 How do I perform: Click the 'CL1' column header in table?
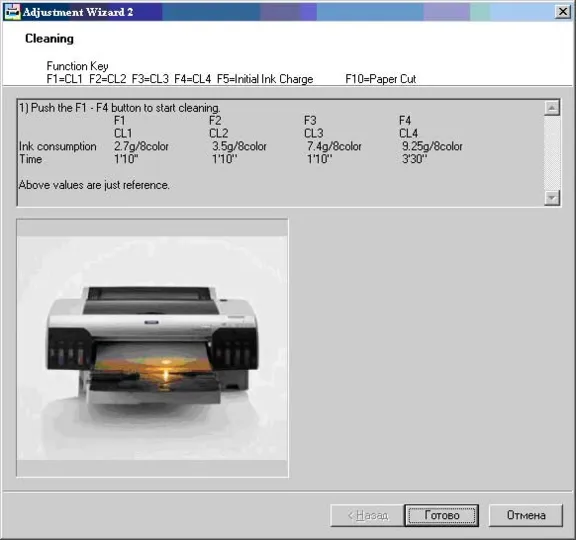[123, 133]
